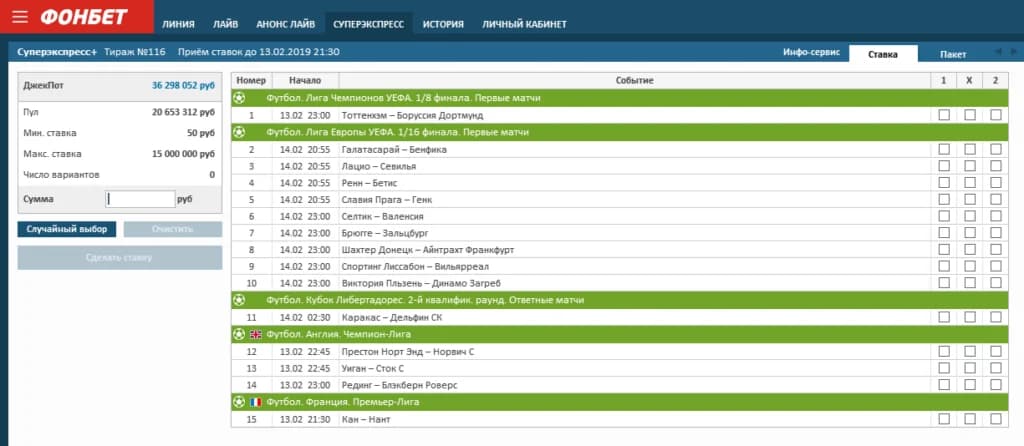Click the ДжекПот amount 36 298 052 руб

pyautogui.click(x=183, y=86)
